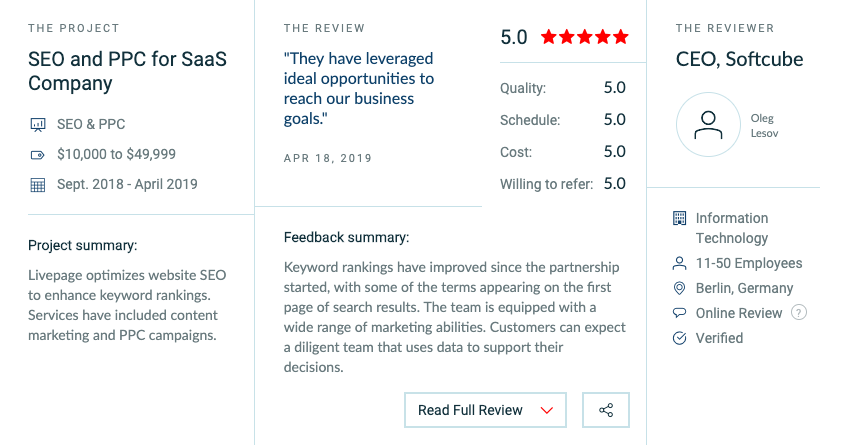
Task: Click the 5.0 overall rating number
Action: coord(514,37)
